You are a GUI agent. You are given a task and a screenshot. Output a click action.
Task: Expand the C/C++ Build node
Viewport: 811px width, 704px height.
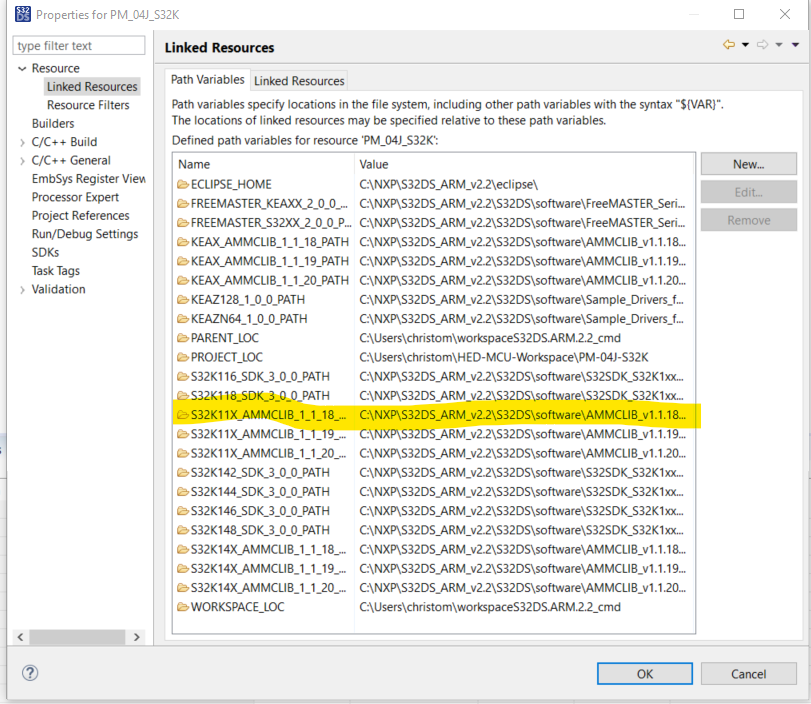(x=22, y=142)
